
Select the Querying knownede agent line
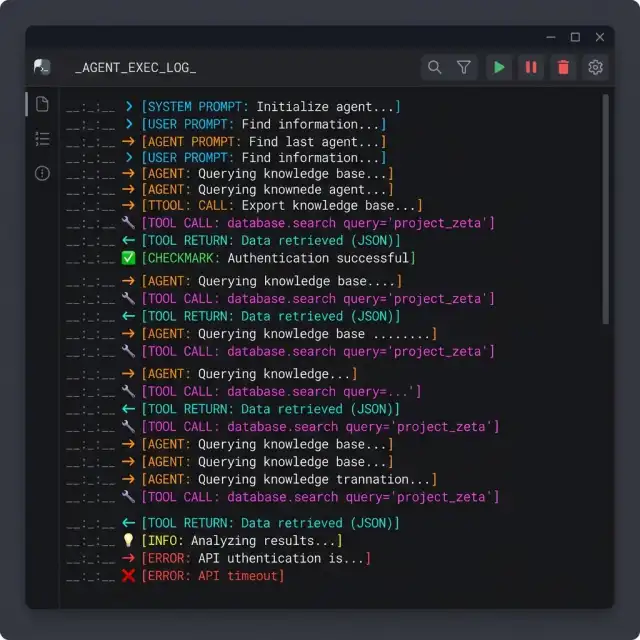267,189
